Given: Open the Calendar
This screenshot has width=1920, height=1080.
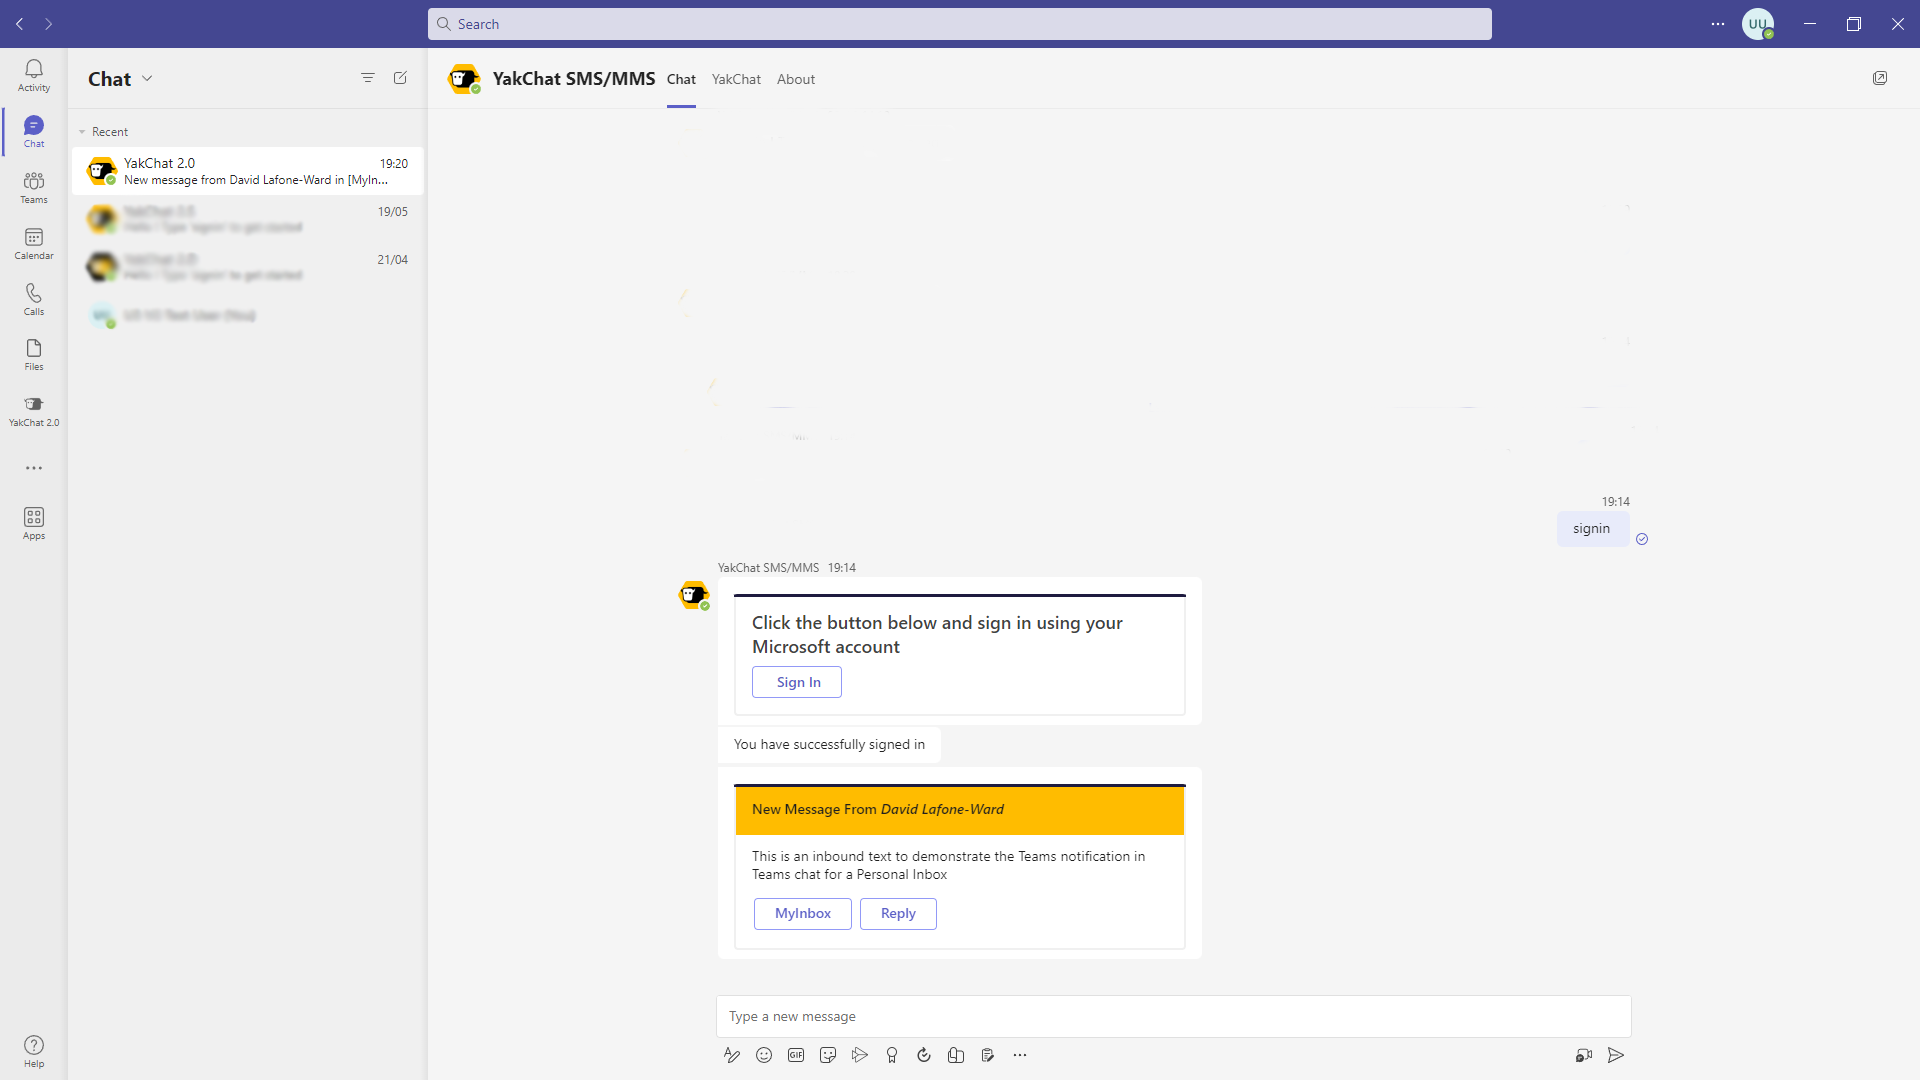Looking at the screenshot, I should point(34,243).
